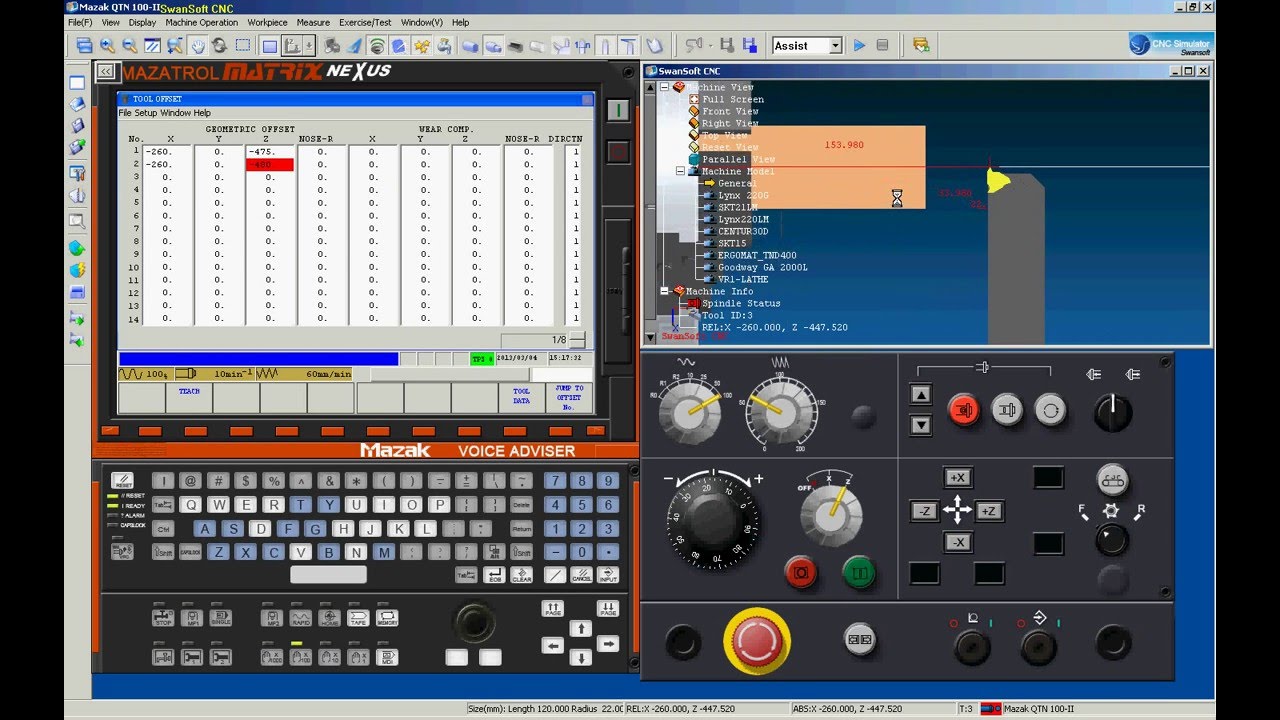The height and width of the screenshot is (720, 1280).
Task: Choose the ERGOMAT_TND400 machine model
Action: [x=757, y=255]
